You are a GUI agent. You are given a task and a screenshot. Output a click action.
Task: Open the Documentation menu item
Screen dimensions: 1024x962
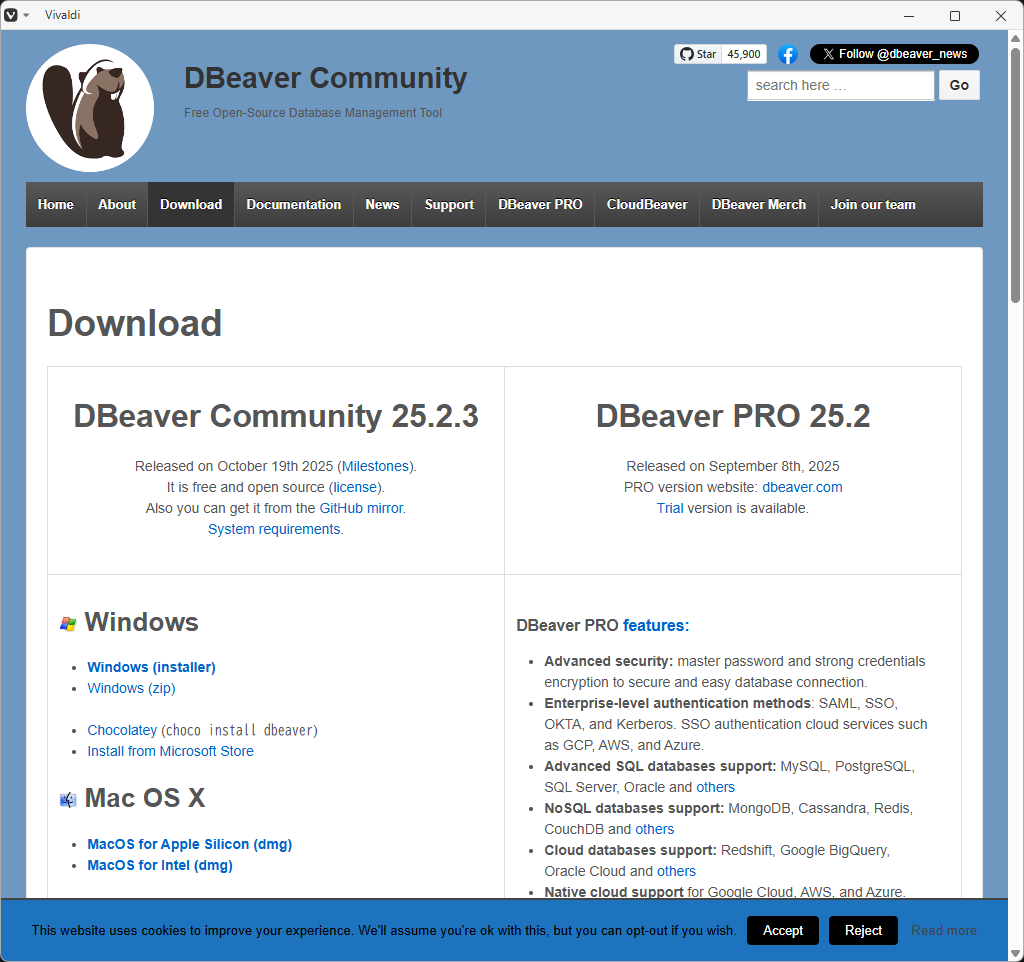pos(294,204)
